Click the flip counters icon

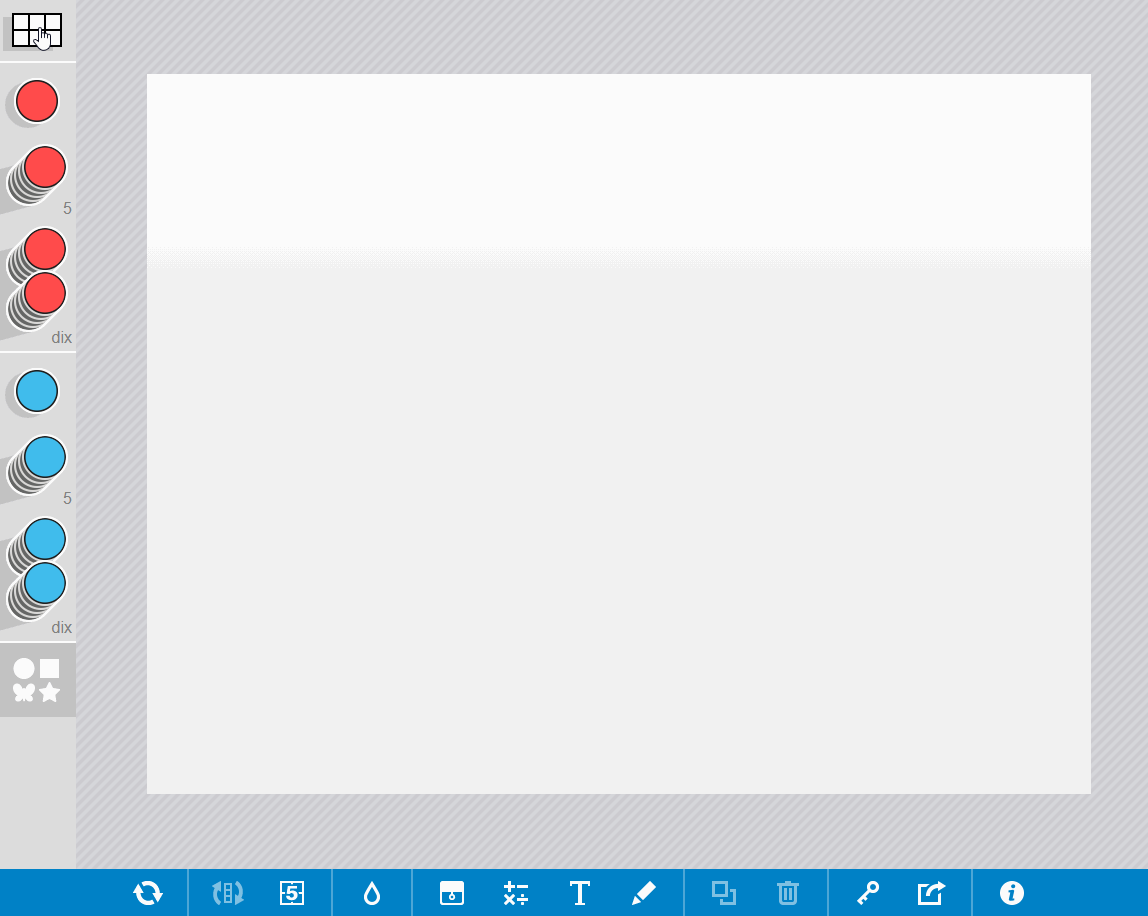click(228, 893)
